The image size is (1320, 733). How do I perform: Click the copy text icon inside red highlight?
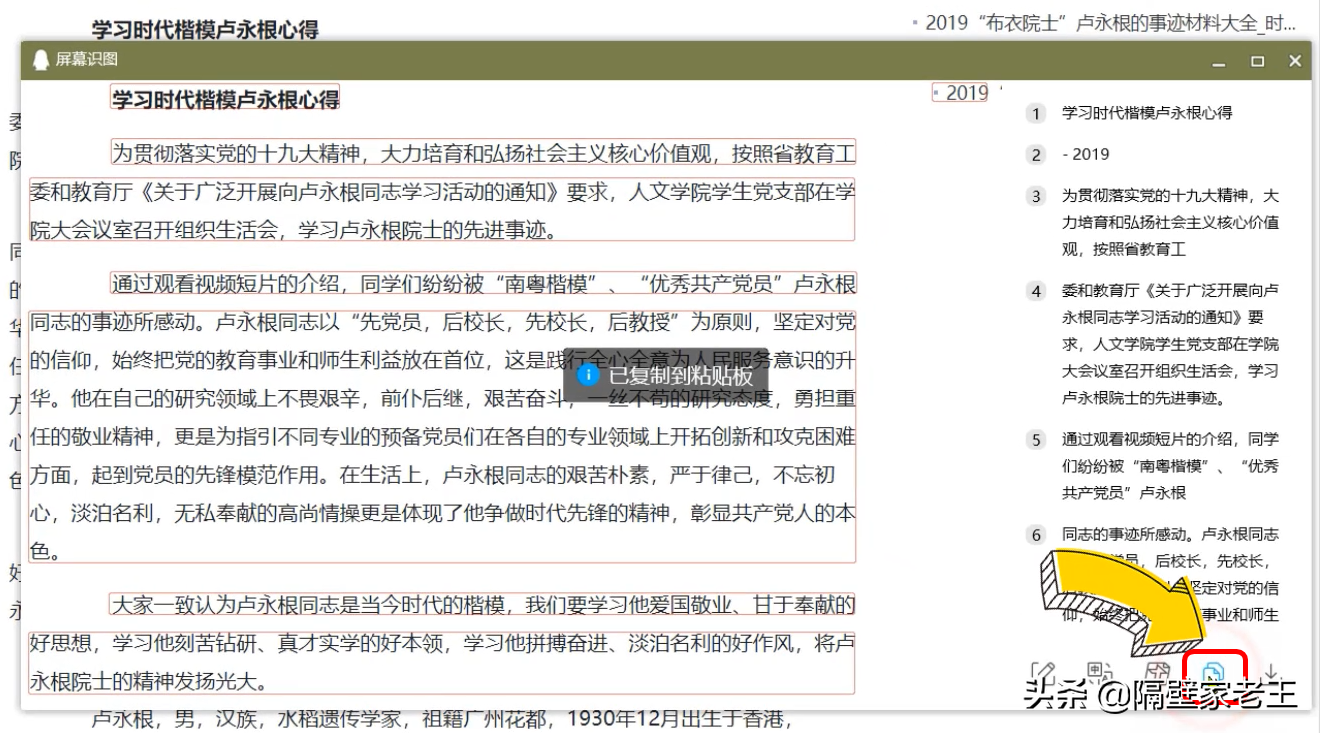click(x=1213, y=668)
